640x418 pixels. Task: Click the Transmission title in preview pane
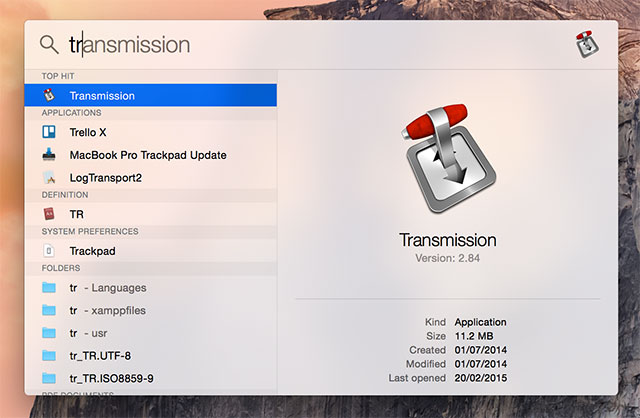448,240
